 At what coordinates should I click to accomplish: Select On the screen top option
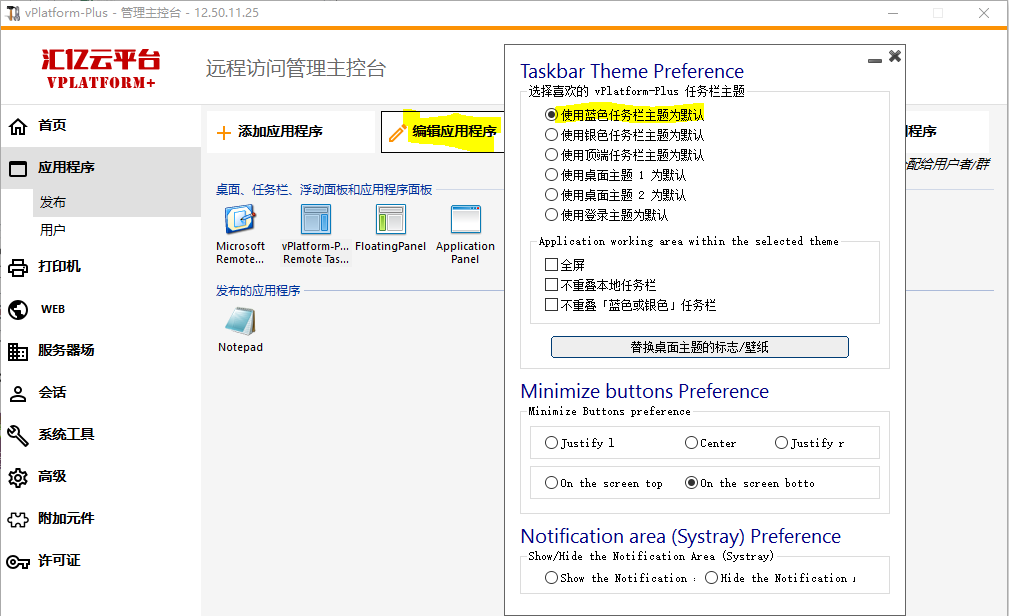551,483
